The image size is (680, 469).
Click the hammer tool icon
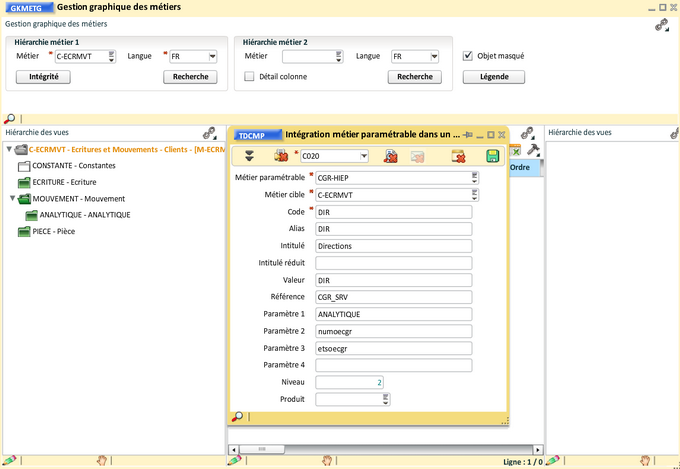[533, 150]
